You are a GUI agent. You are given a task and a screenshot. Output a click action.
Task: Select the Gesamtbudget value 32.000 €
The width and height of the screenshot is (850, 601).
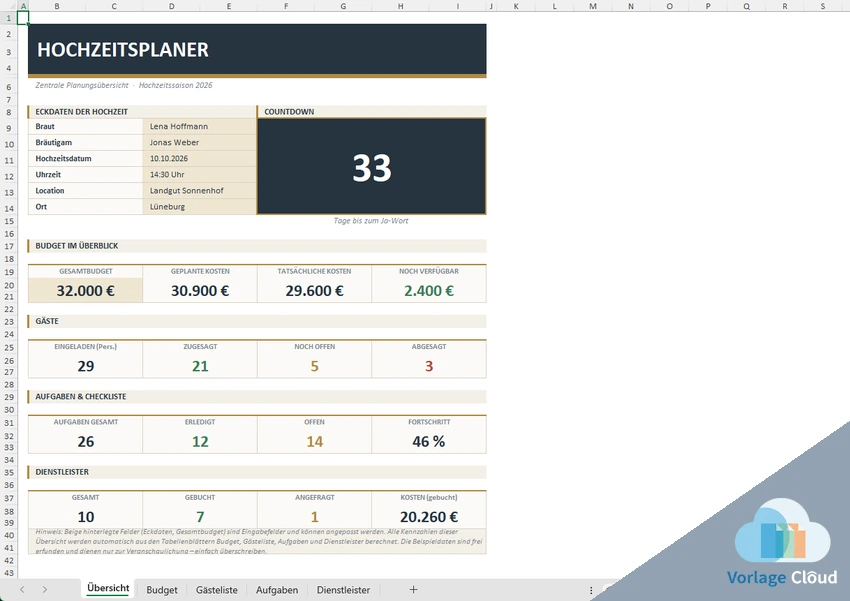point(86,290)
